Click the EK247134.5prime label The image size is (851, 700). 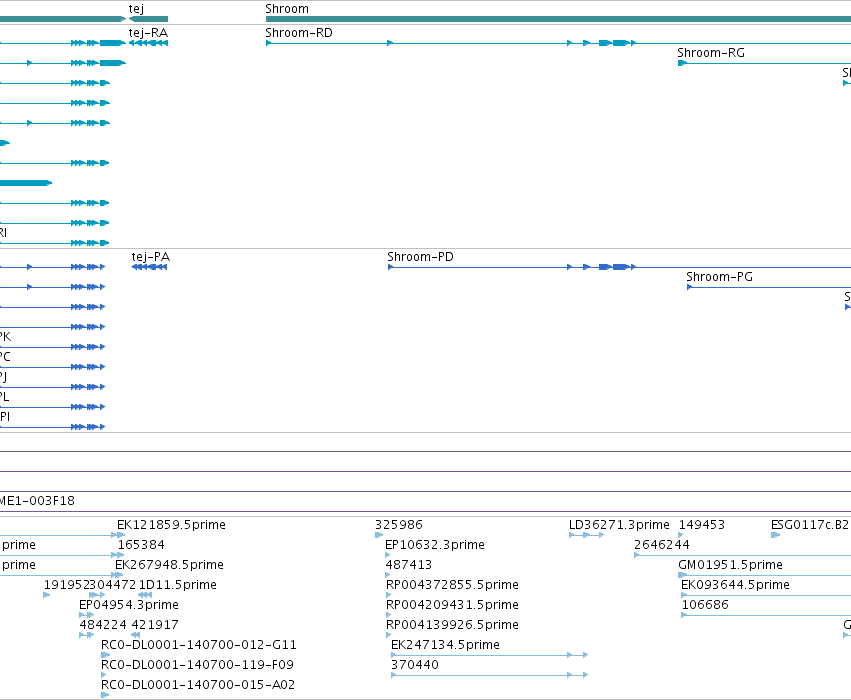point(445,645)
